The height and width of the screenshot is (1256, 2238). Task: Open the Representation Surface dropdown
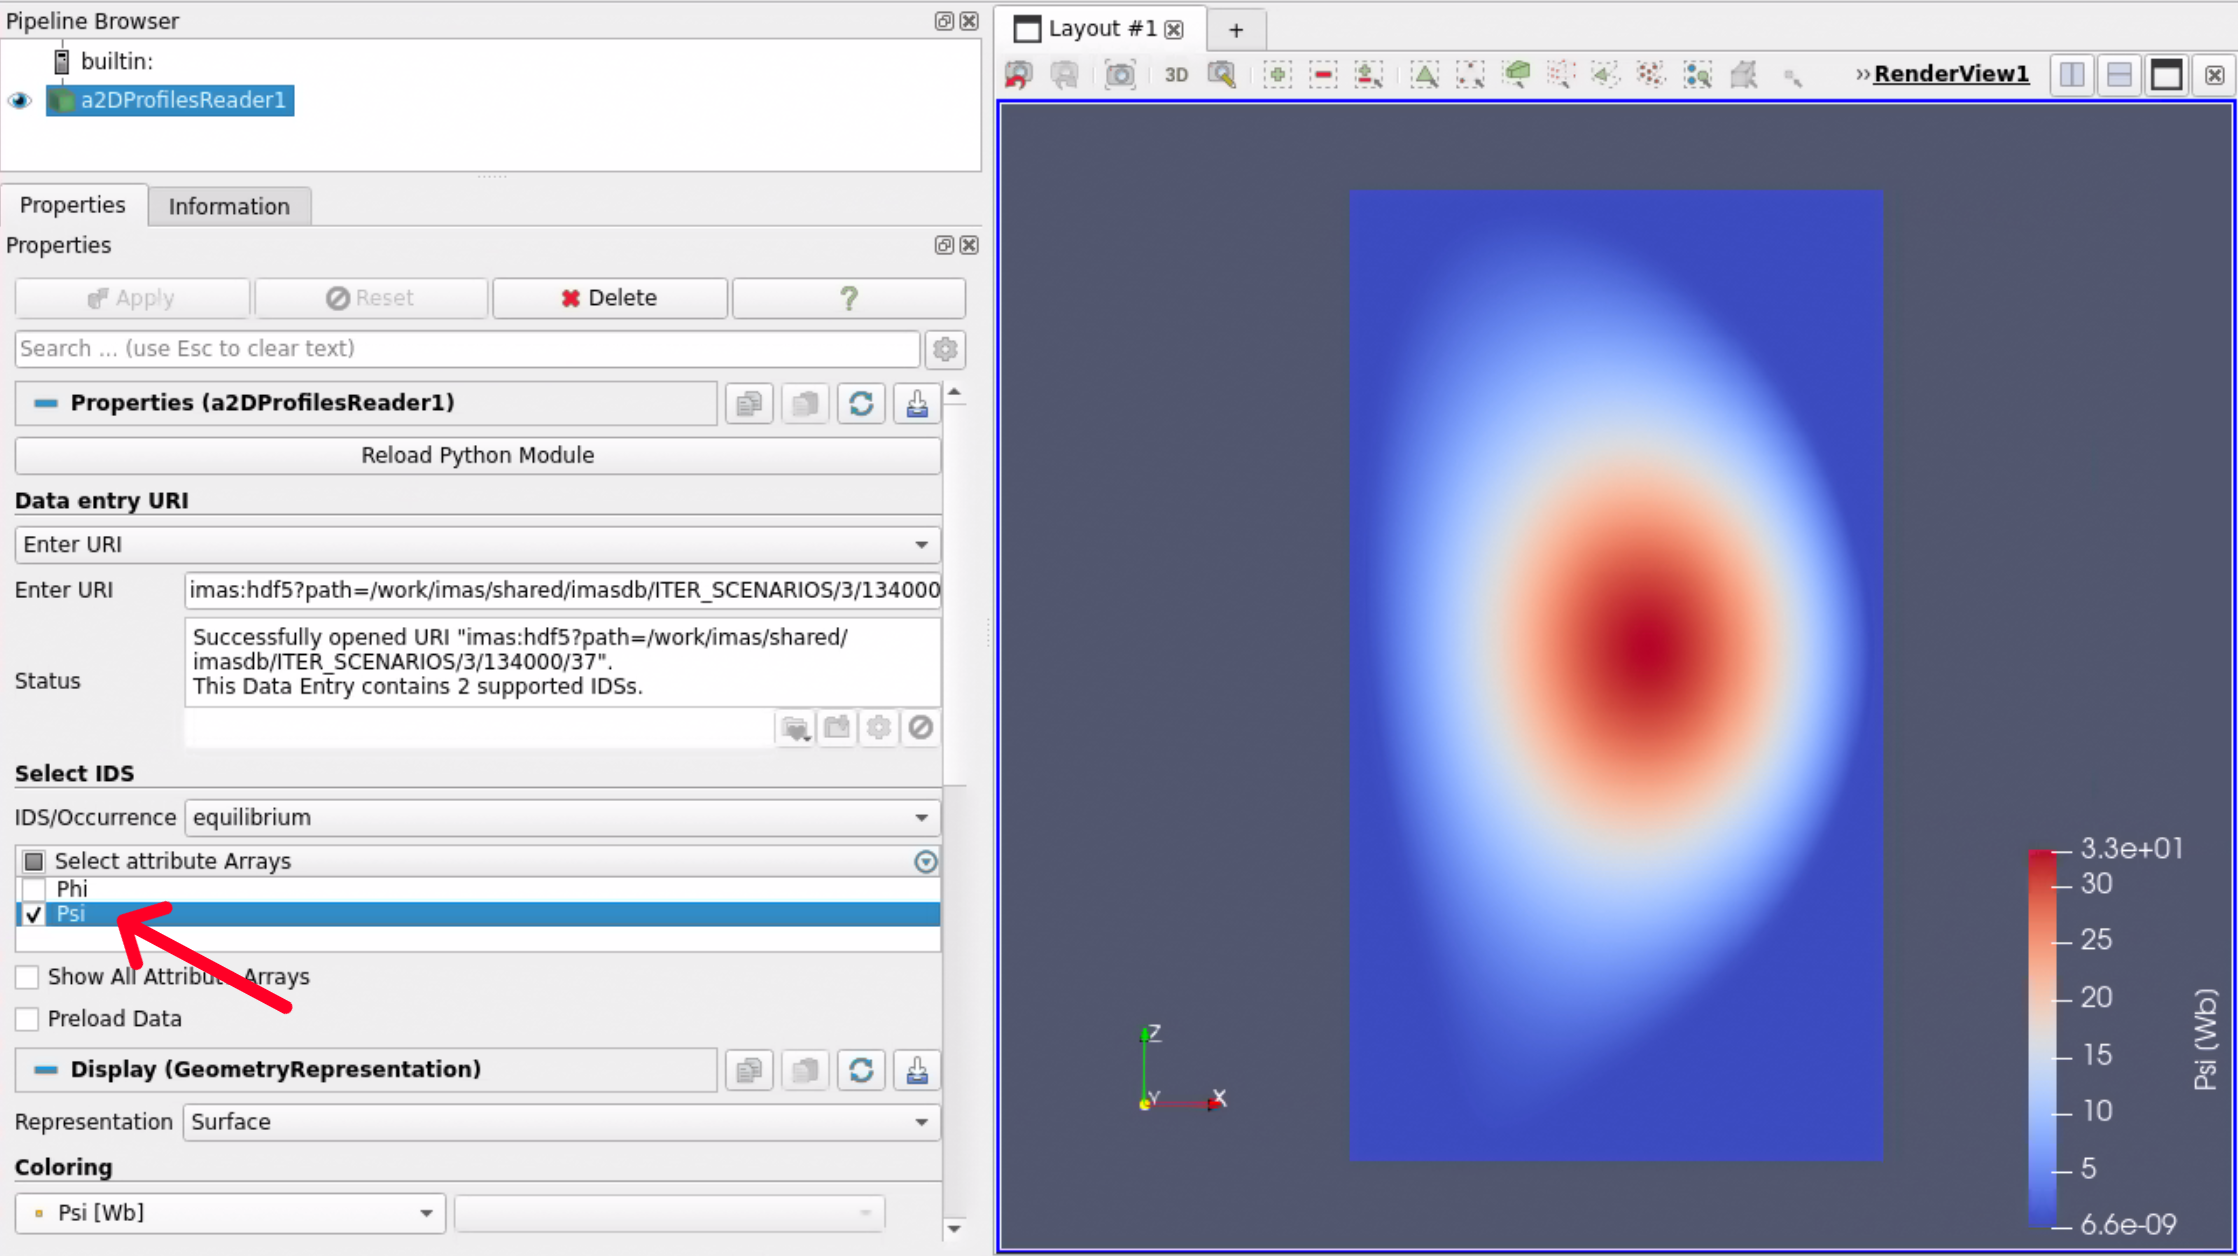point(562,1122)
